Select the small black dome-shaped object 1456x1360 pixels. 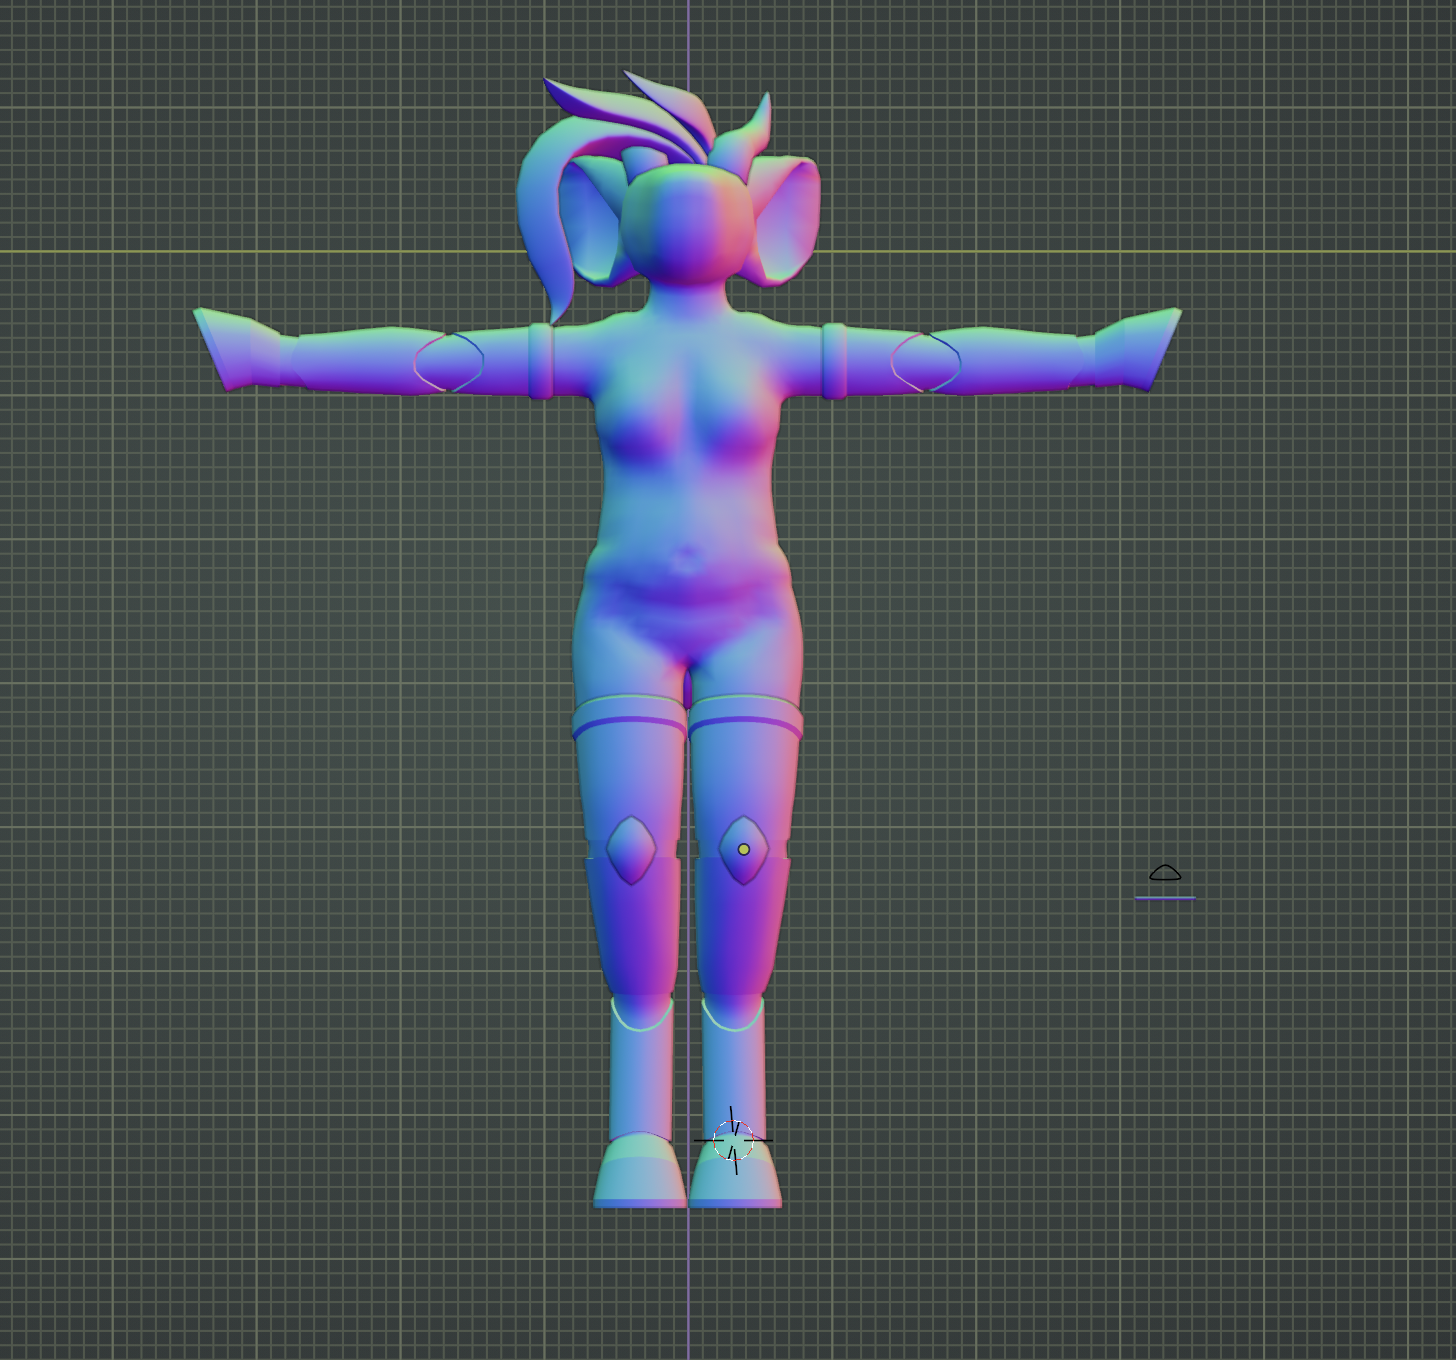1165,873
